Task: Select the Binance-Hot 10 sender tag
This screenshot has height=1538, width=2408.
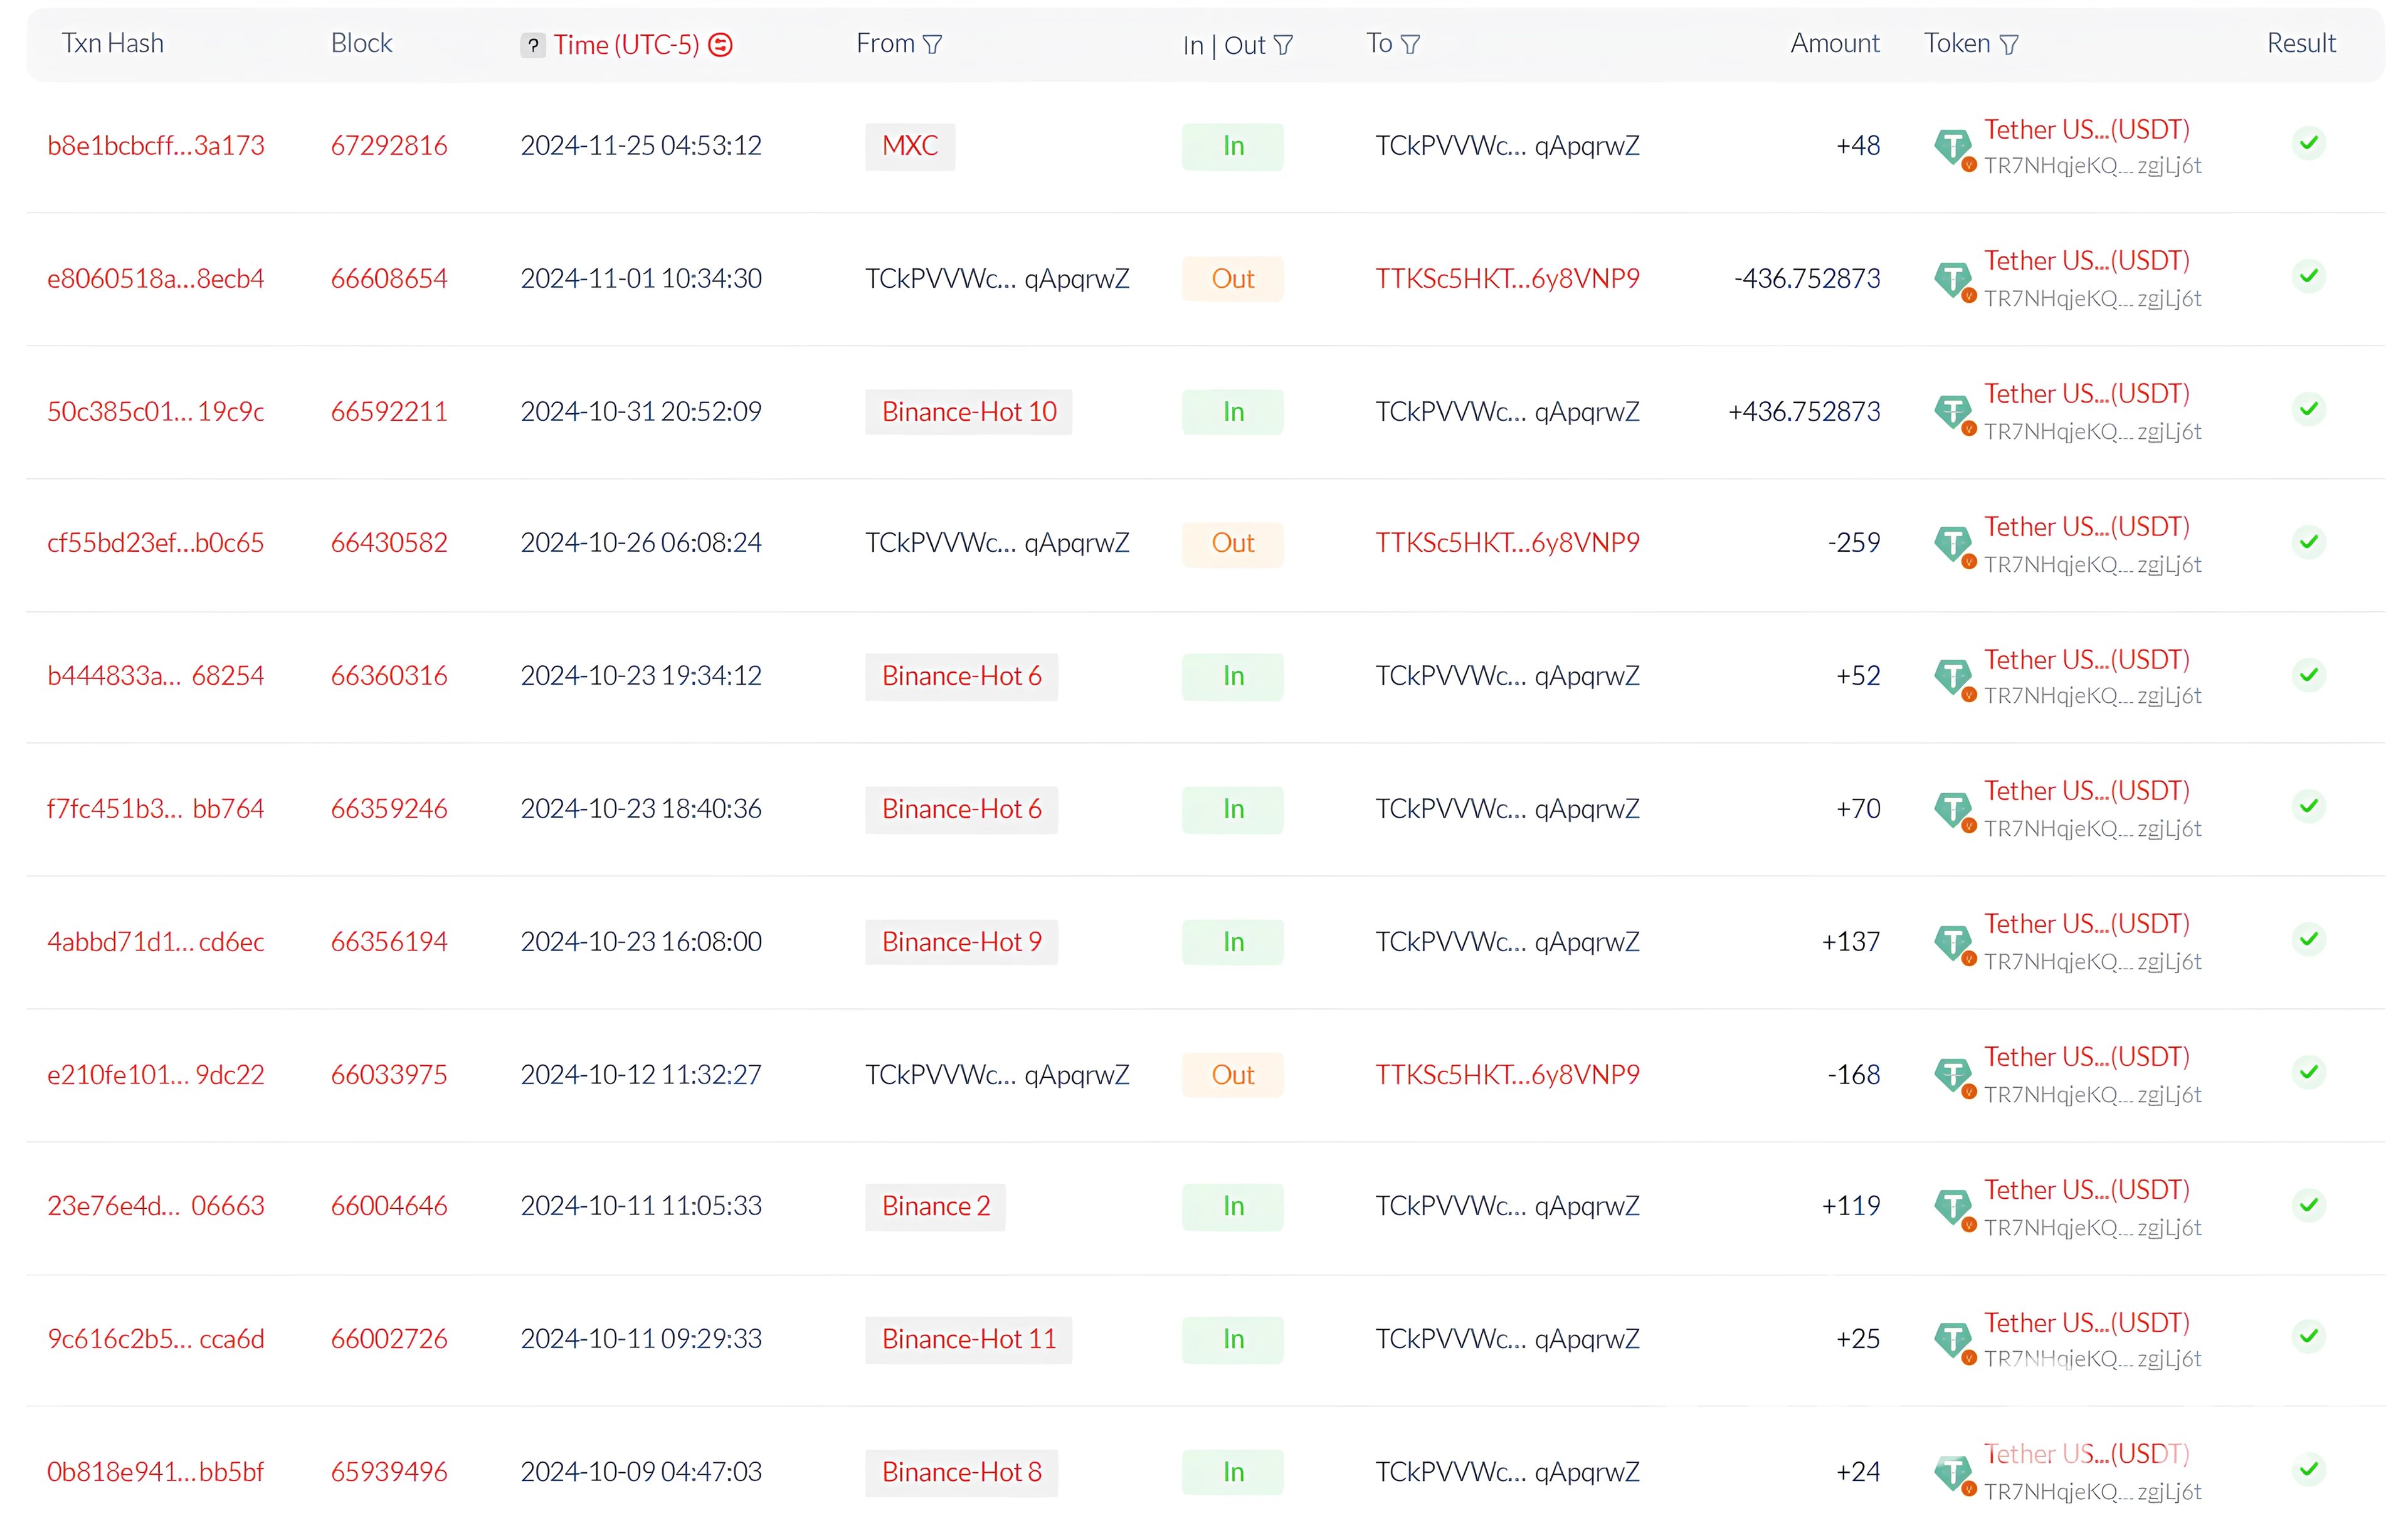Action: pos(968,412)
